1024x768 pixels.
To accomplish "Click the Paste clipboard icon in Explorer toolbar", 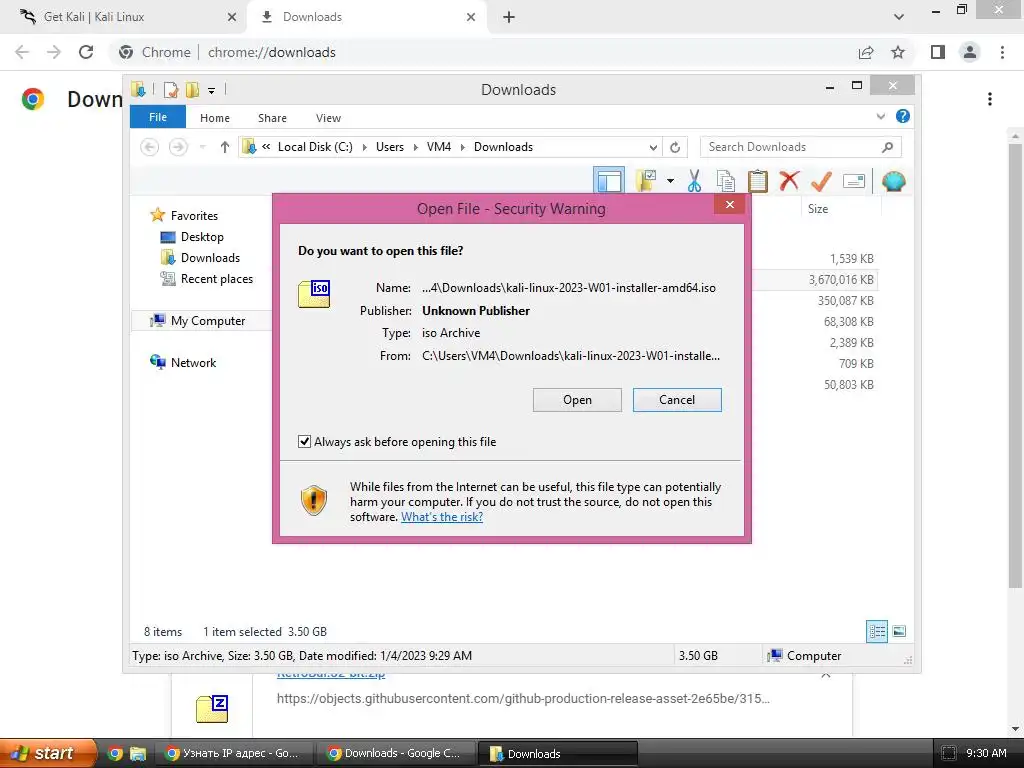I will pyautogui.click(x=758, y=181).
